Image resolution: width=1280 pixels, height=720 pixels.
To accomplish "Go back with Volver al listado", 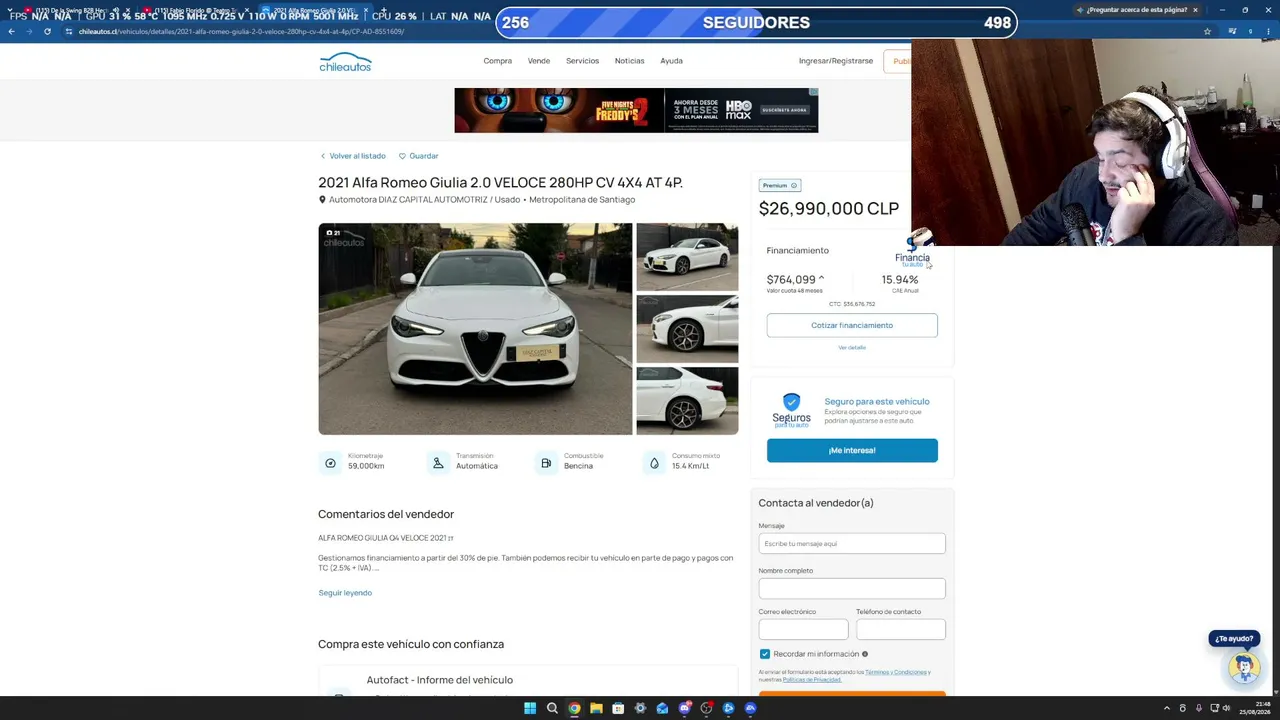I will point(353,156).
